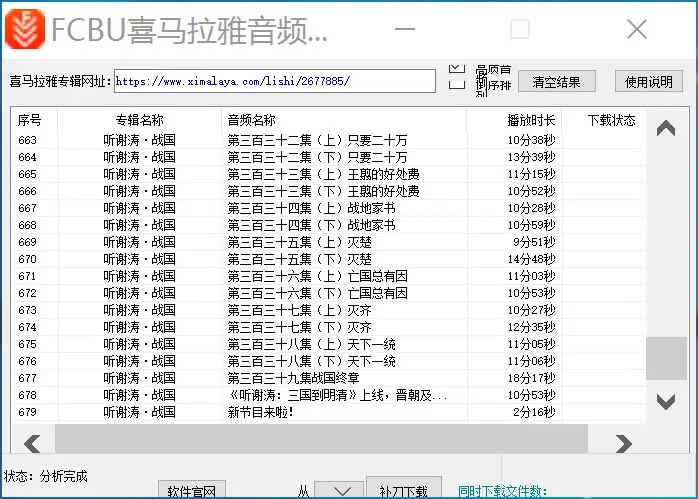
Task: Open the 从 start-number dropdown
Action: tap(339, 490)
